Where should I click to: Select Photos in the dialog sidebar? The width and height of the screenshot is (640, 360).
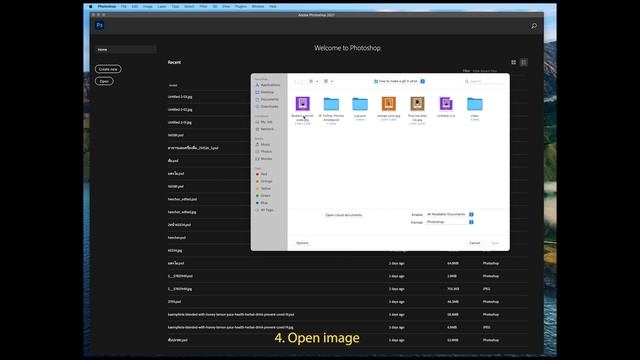pyautogui.click(x=263, y=151)
